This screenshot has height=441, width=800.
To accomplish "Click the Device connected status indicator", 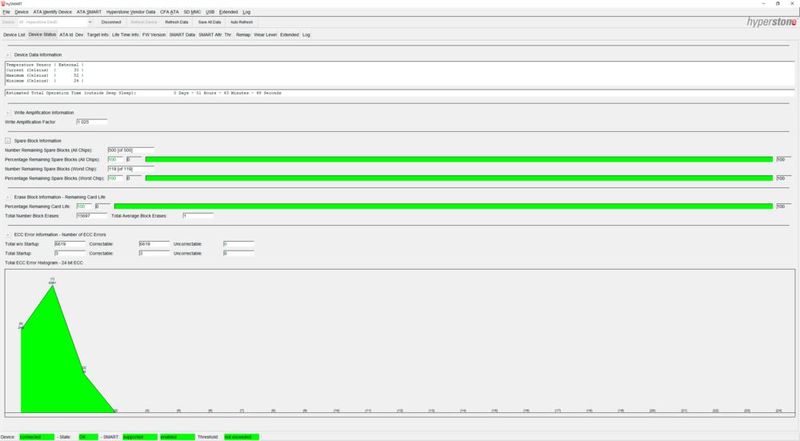I will [37, 437].
